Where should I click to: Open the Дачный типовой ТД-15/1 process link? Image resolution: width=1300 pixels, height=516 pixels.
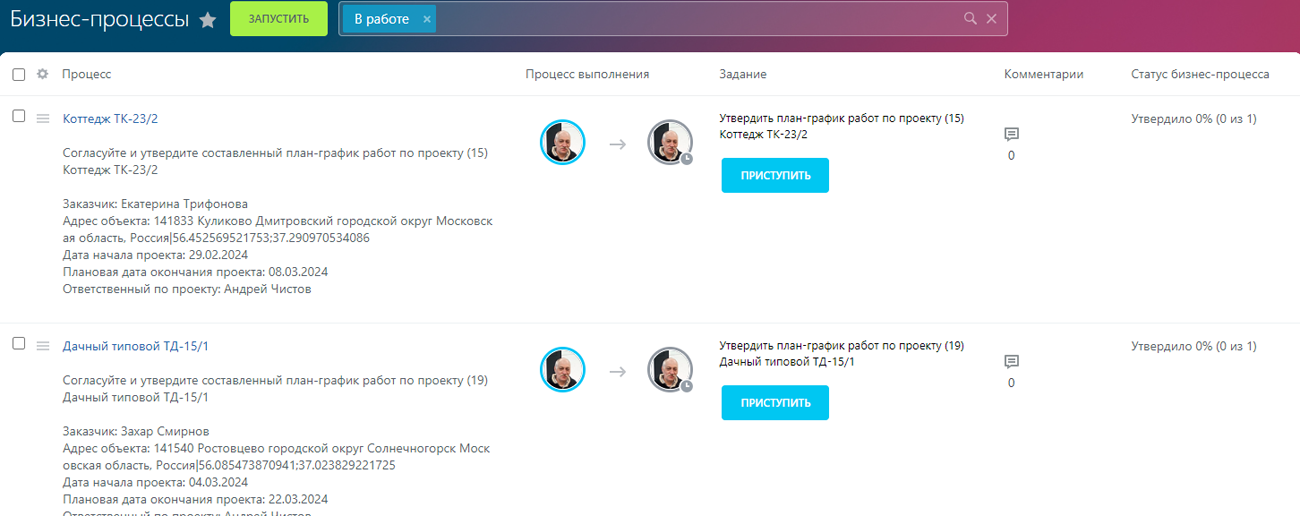point(135,346)
